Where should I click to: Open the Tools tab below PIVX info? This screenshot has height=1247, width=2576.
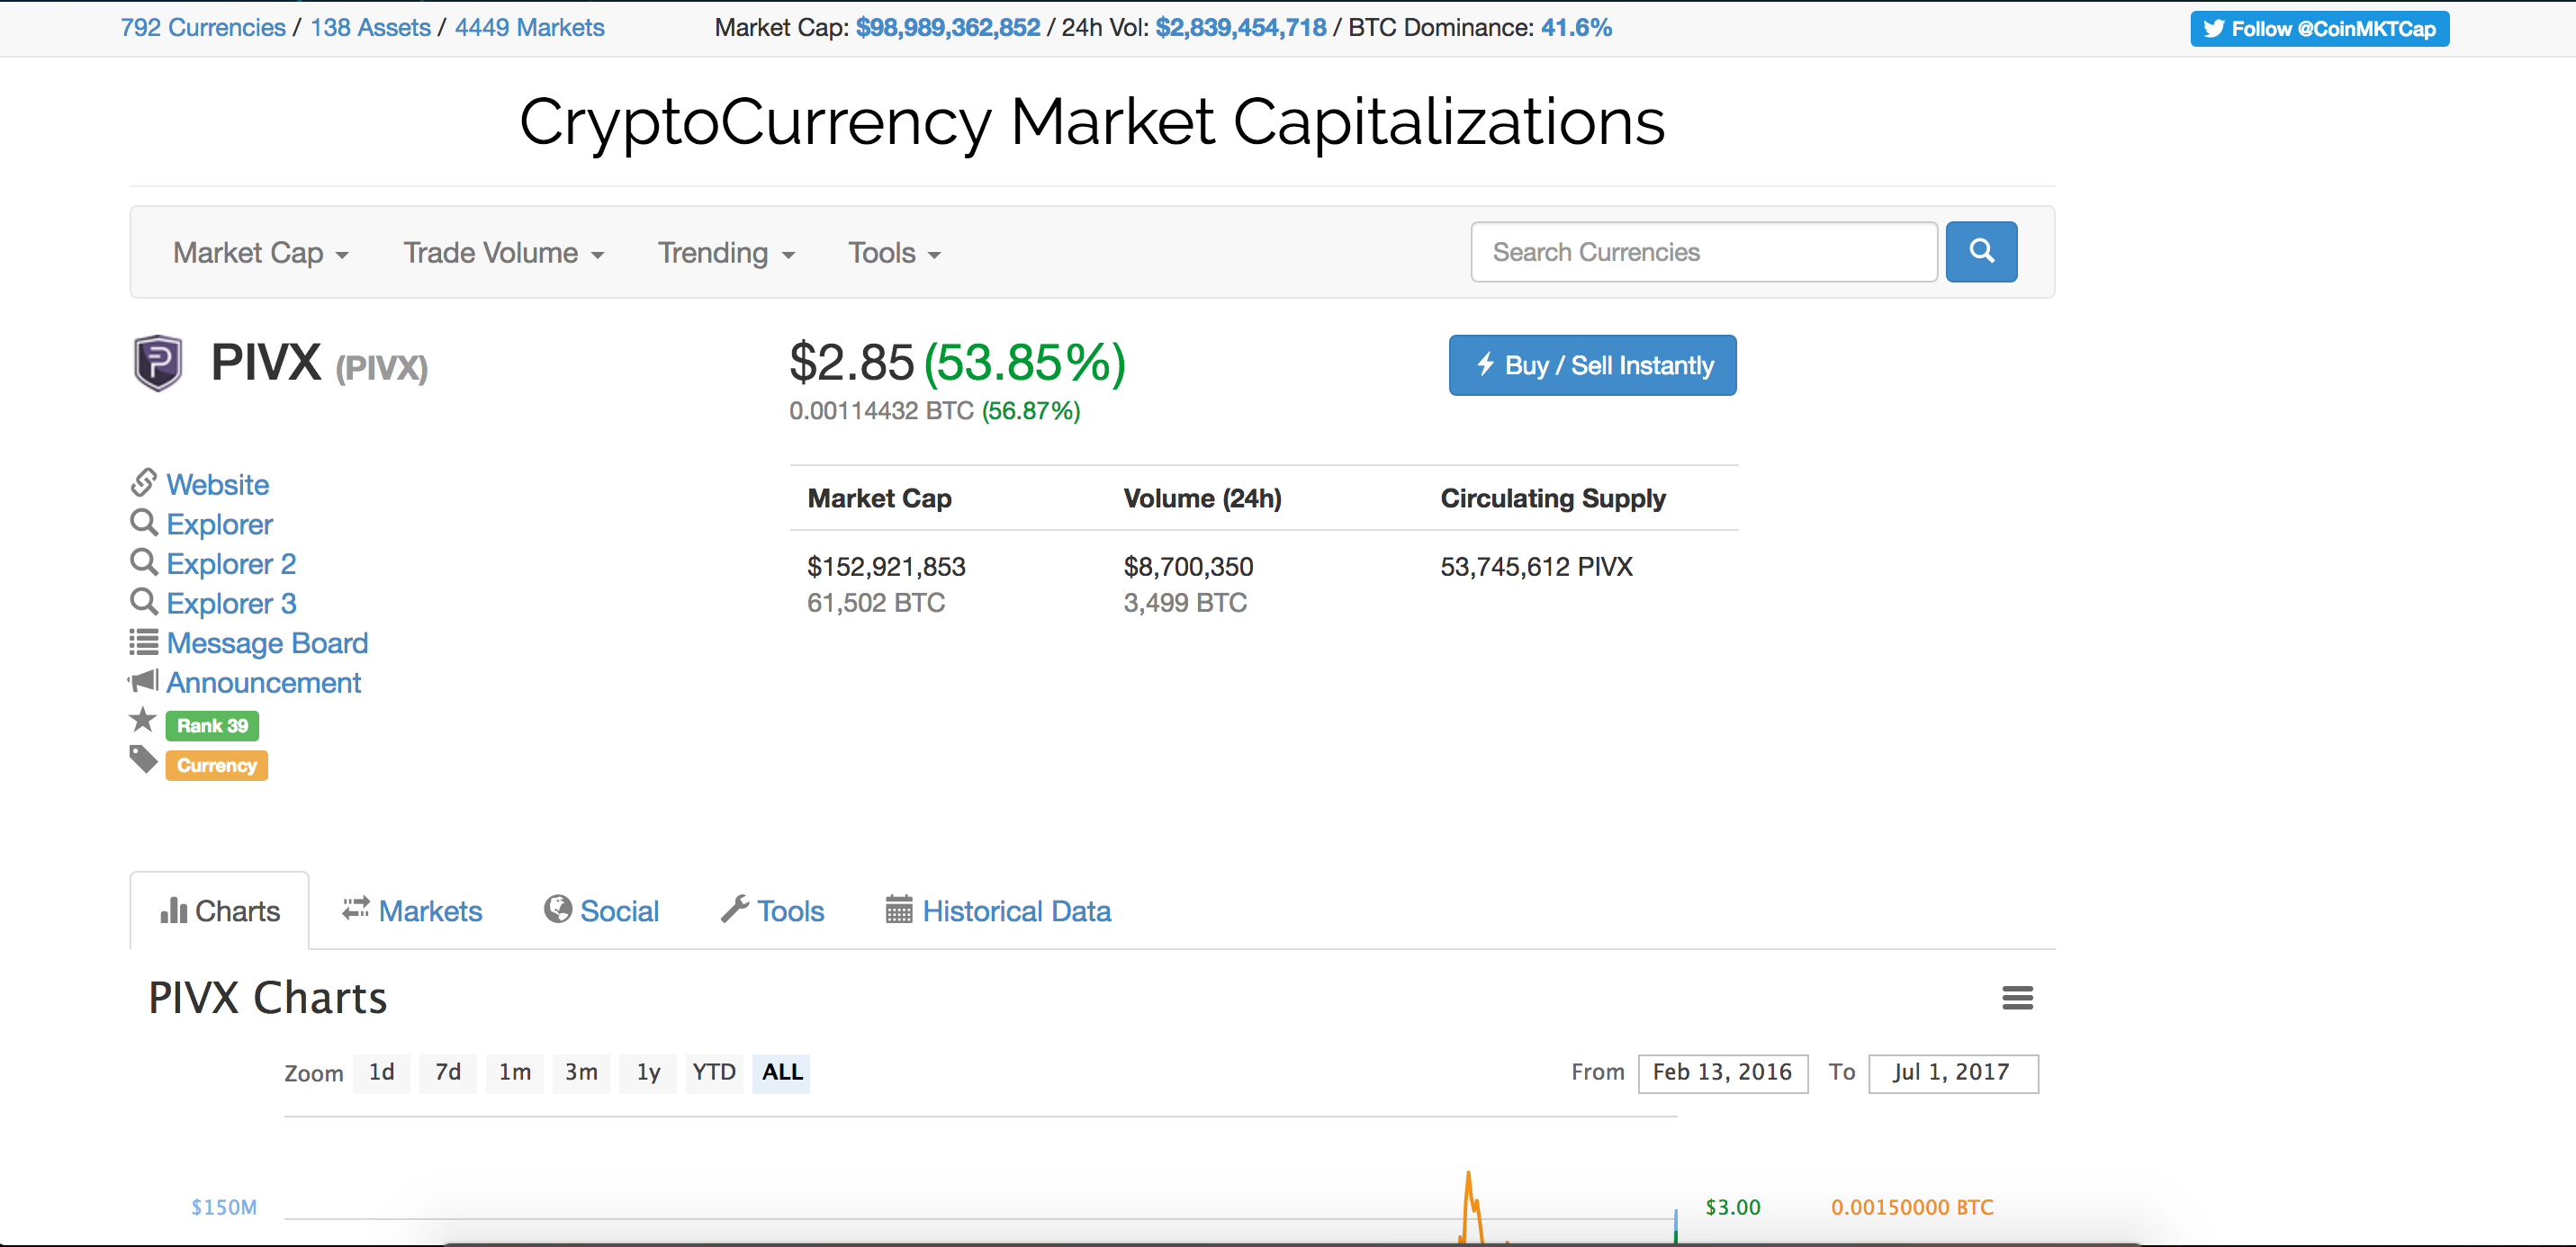coord(773,911)
